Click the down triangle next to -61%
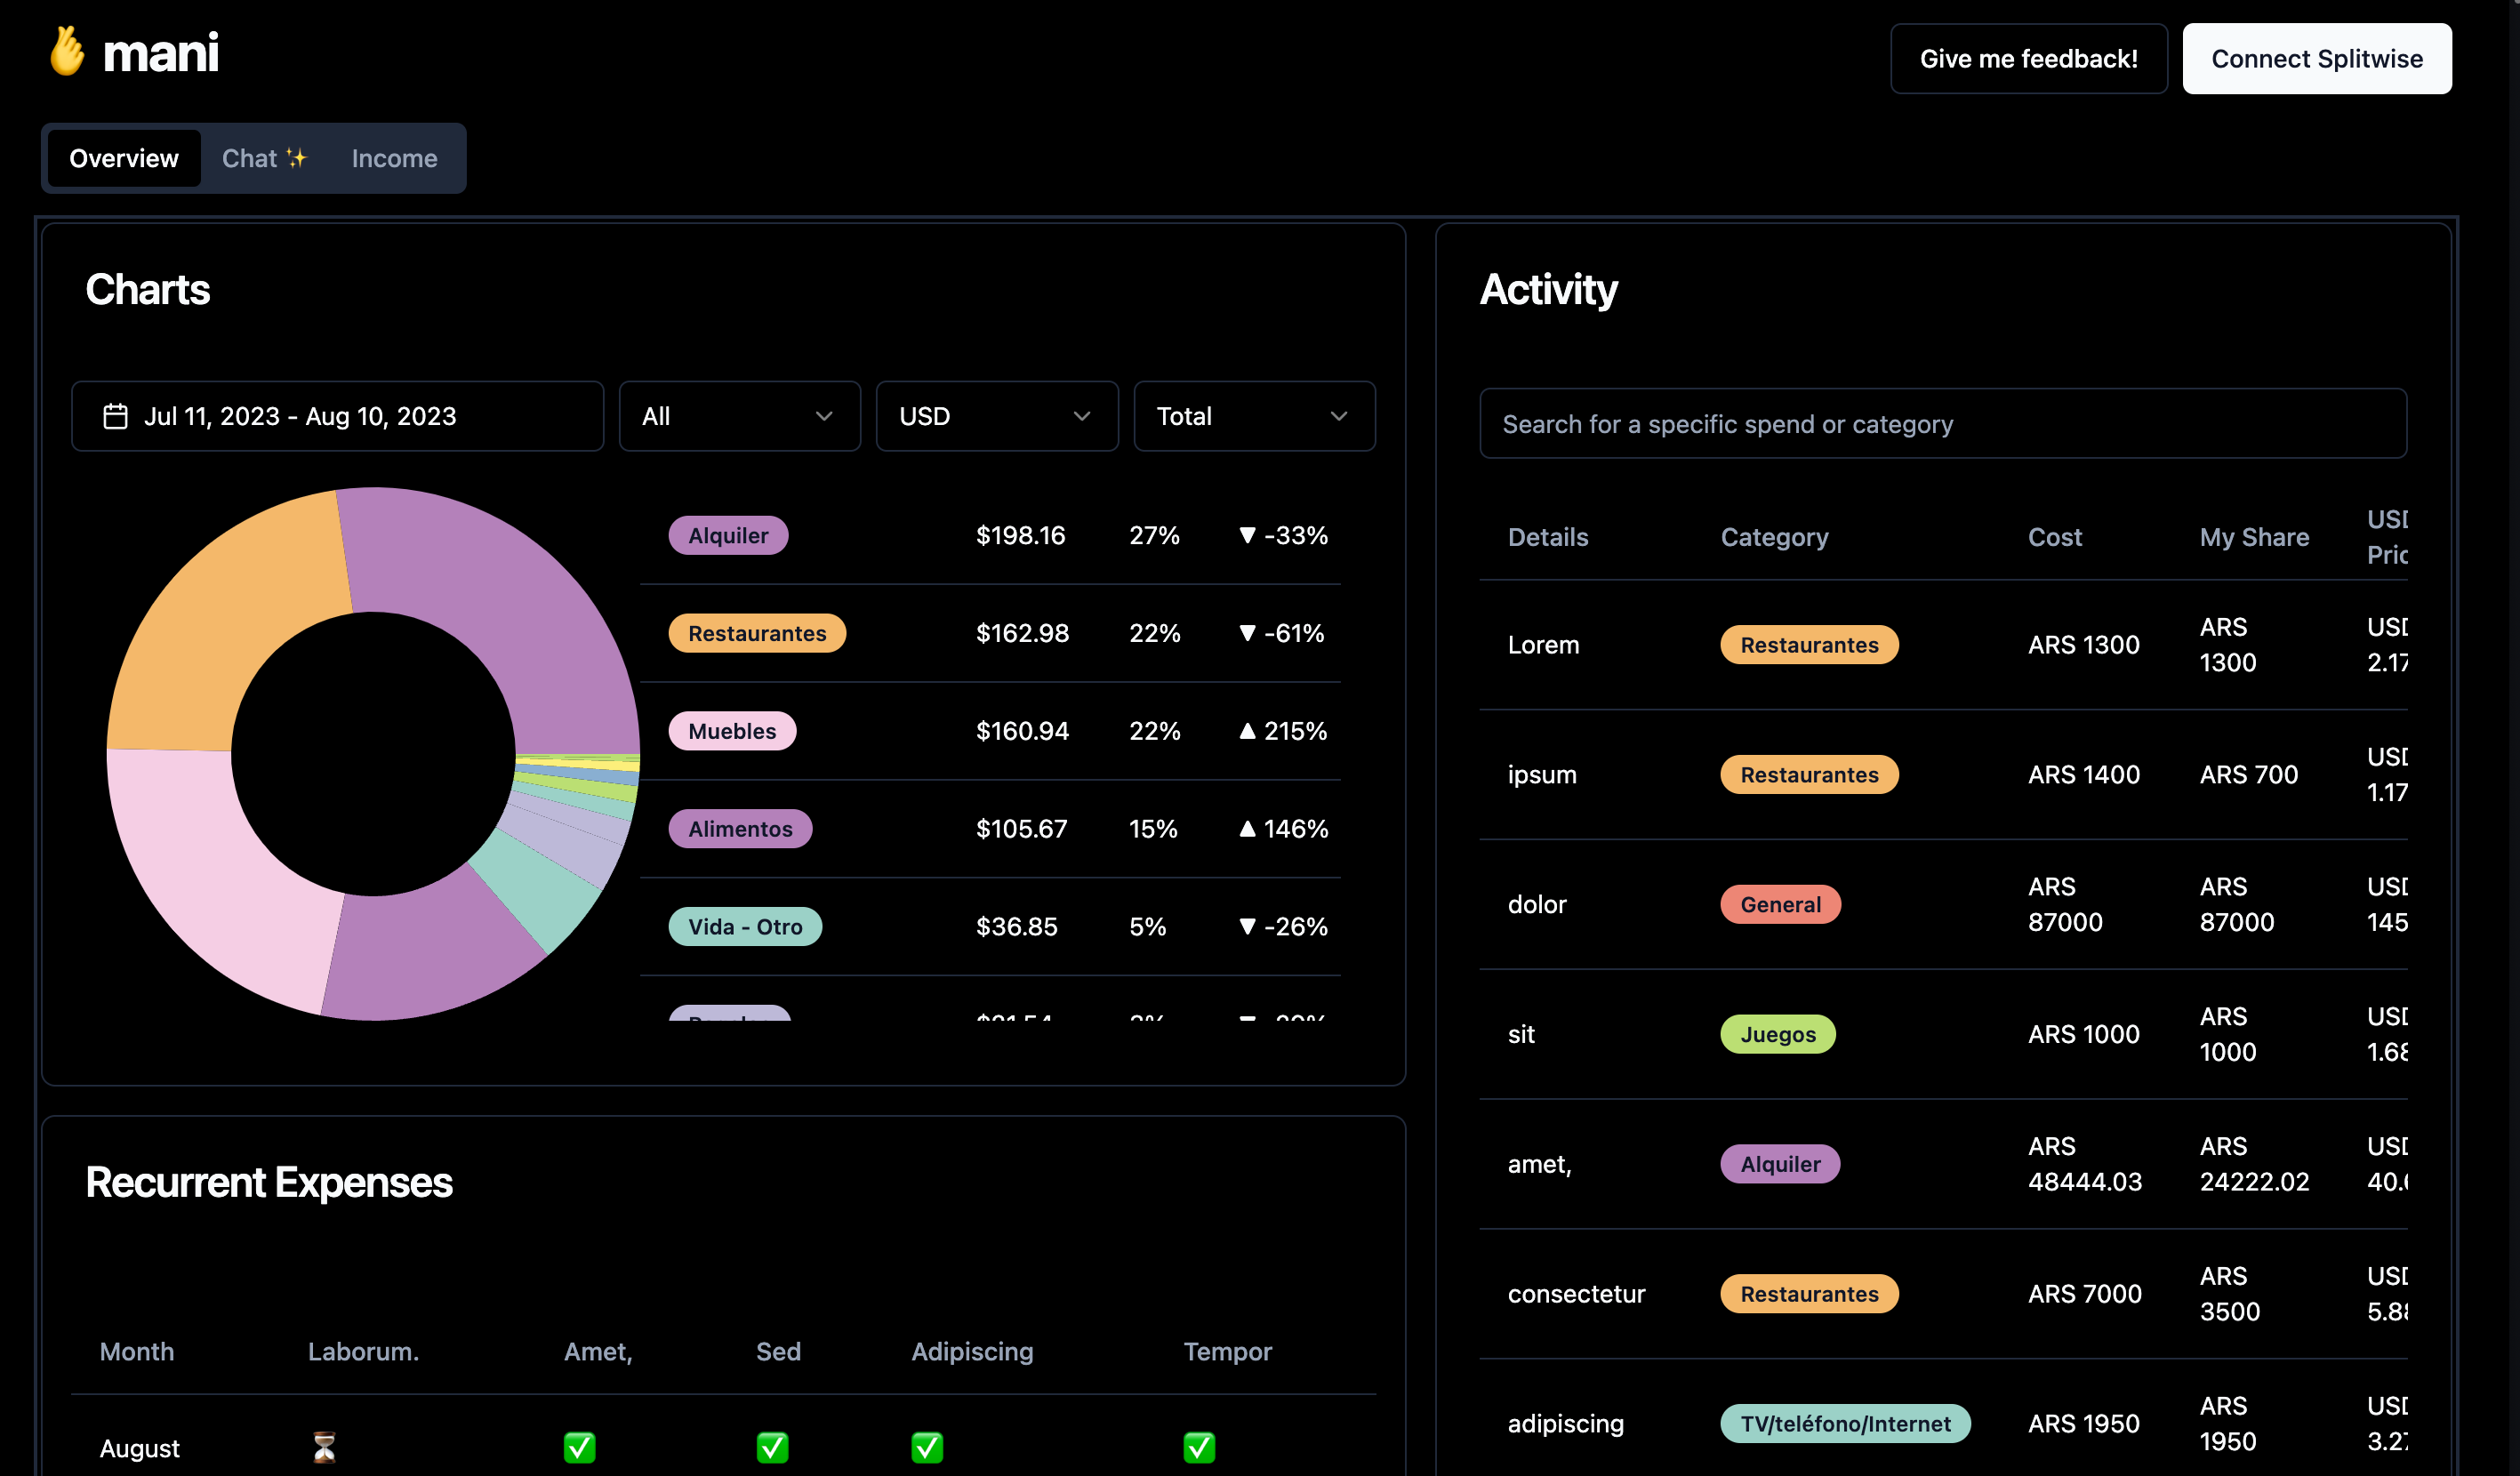The width and height of the screenshot is (2520, 1476). 1247,633
